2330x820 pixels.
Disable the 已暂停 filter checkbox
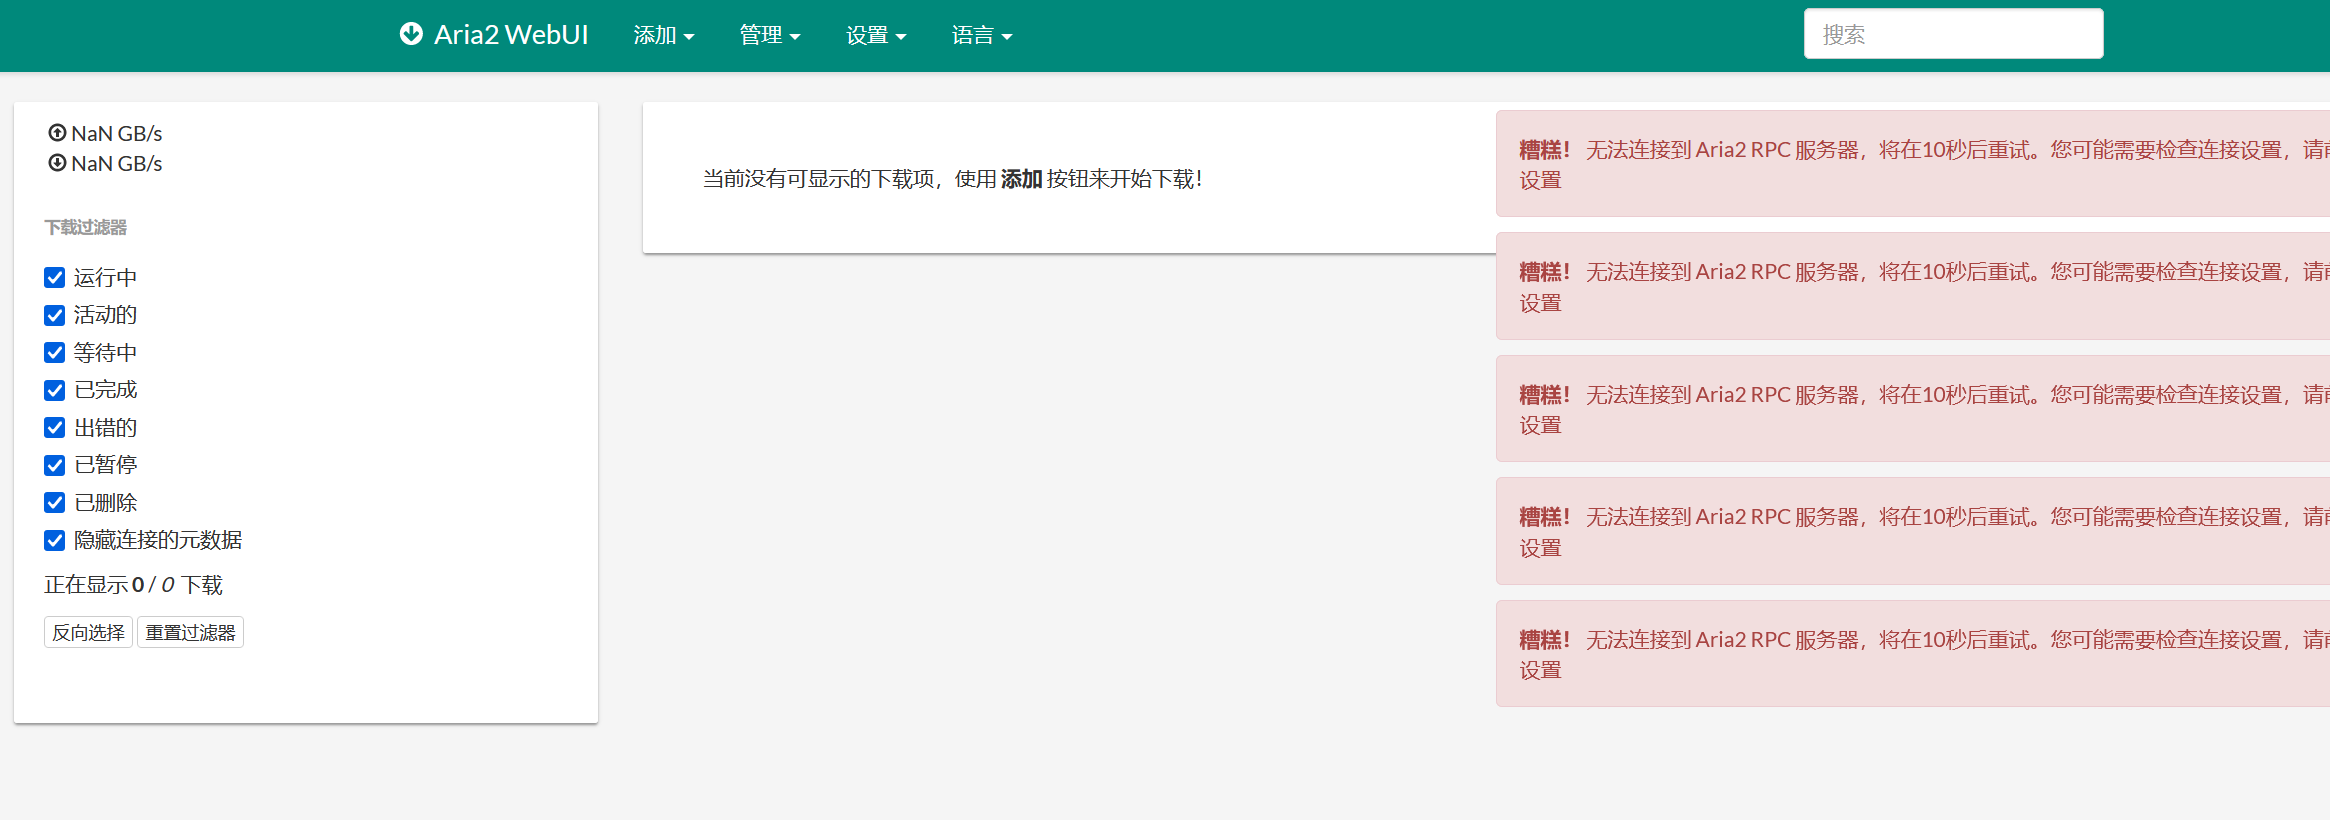pos(55,465)
